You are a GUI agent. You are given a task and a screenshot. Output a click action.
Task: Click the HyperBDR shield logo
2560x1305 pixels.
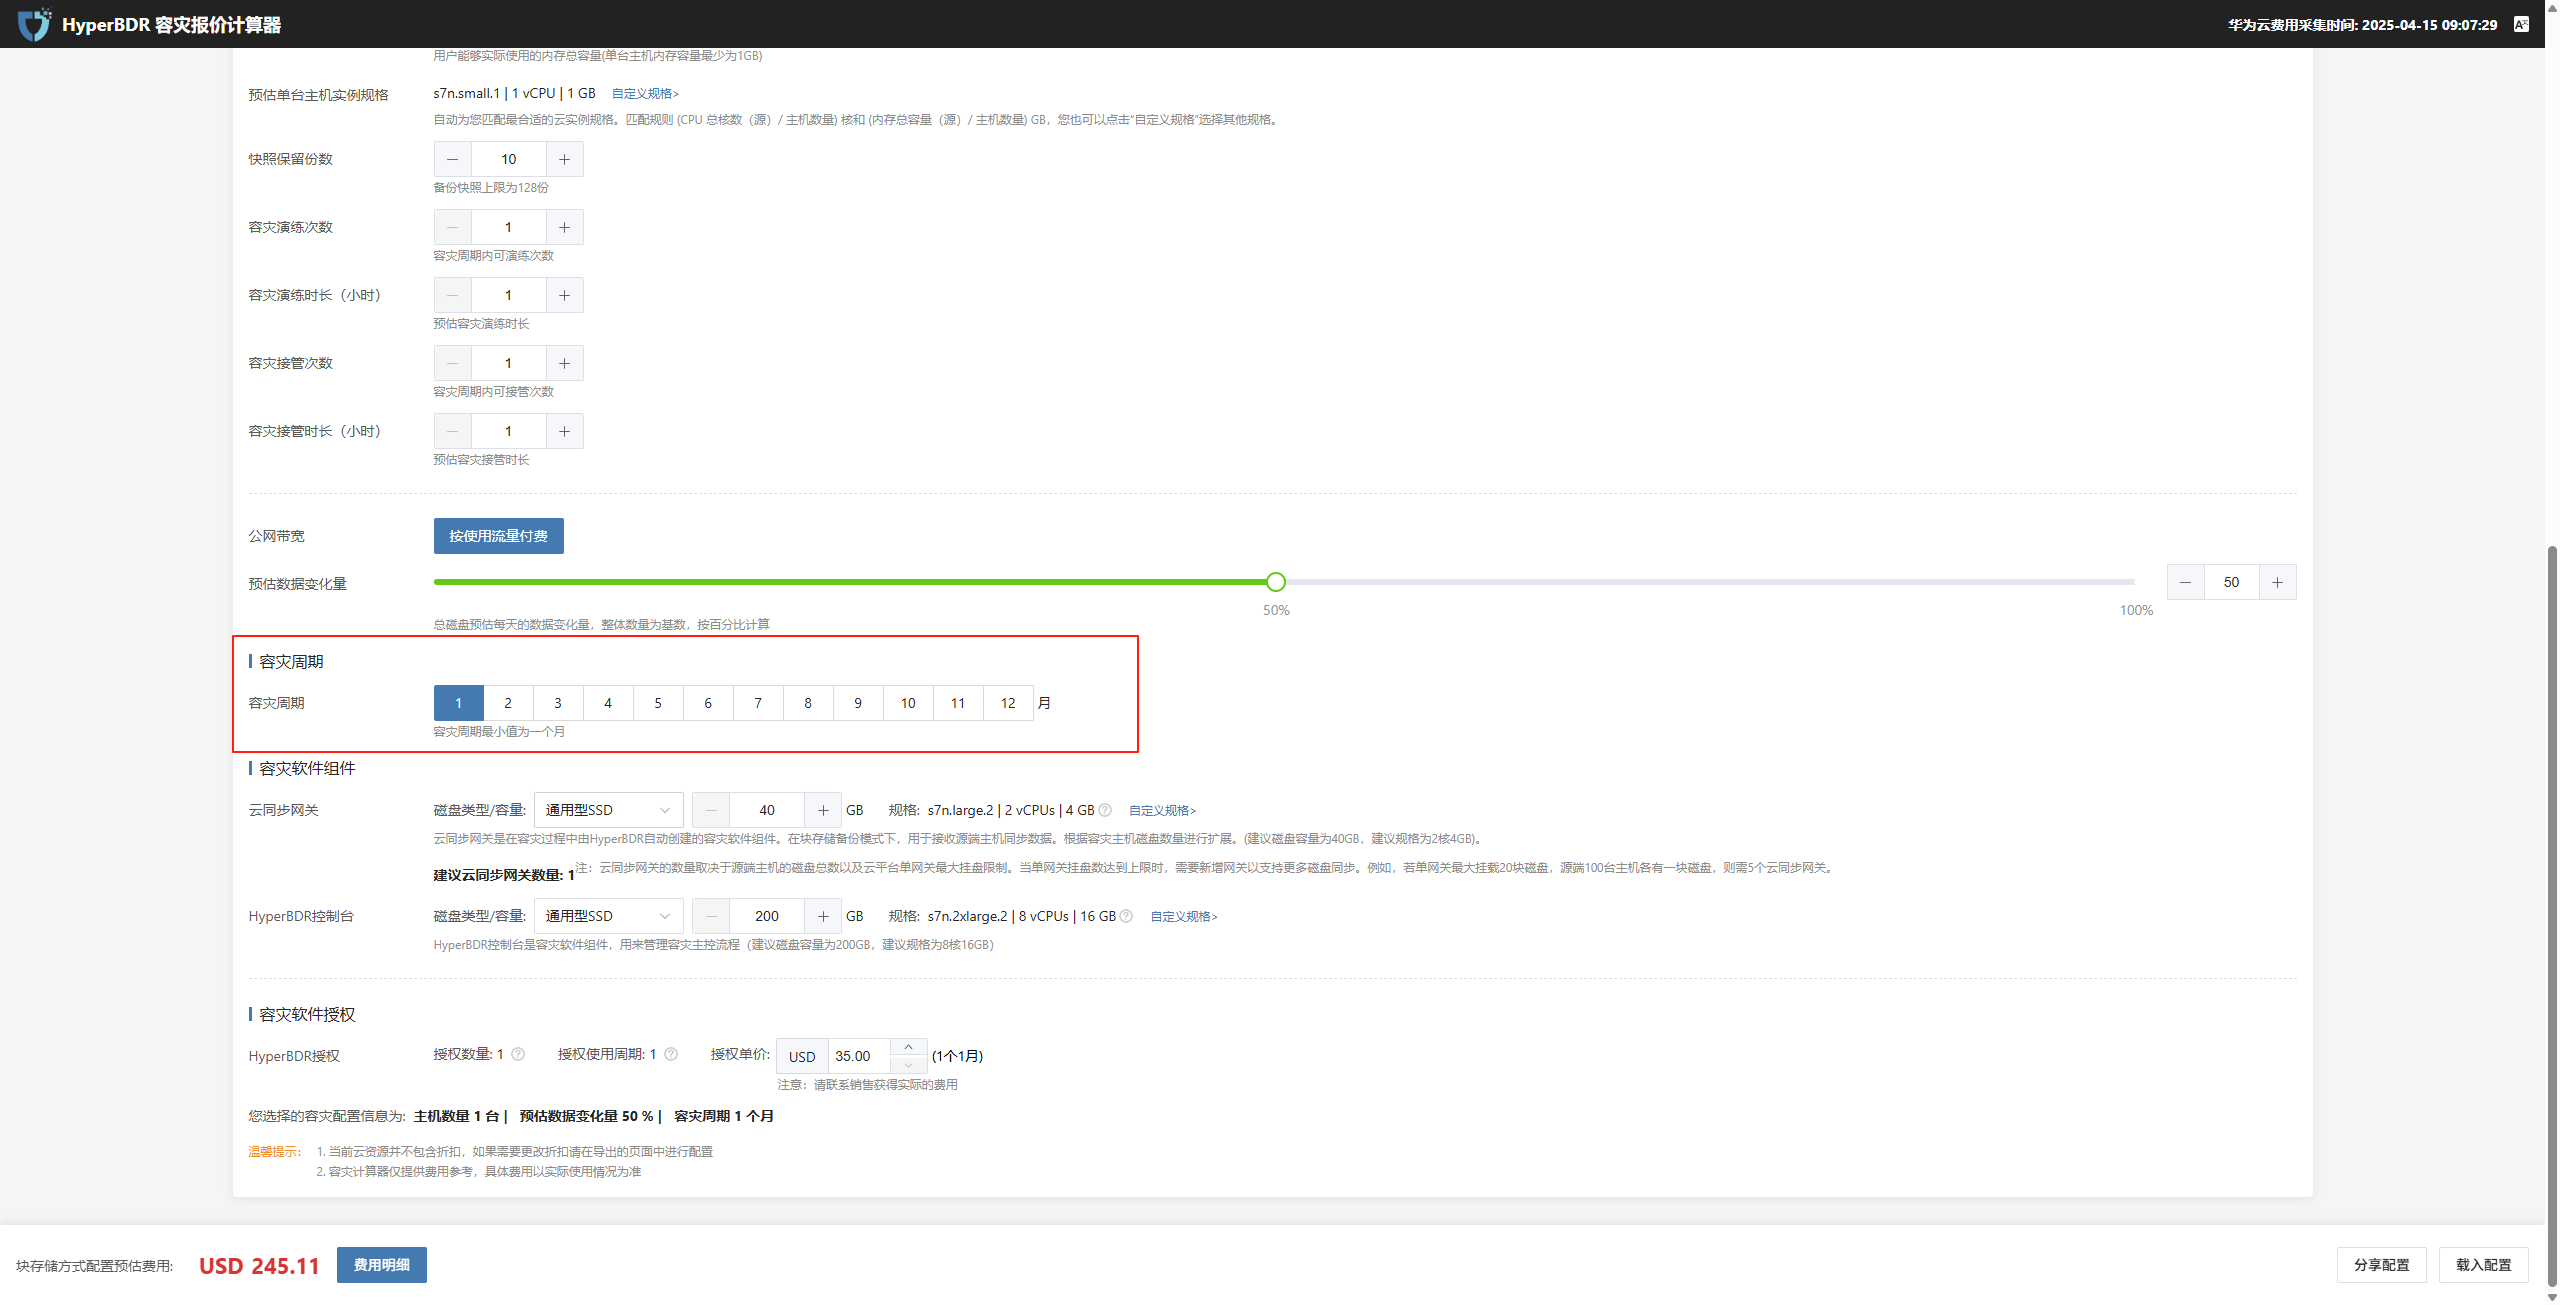coord(35,24)
